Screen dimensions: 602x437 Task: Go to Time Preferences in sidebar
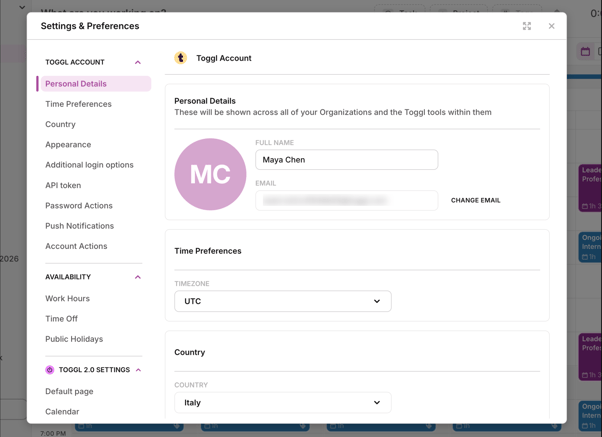coord(78,104)
